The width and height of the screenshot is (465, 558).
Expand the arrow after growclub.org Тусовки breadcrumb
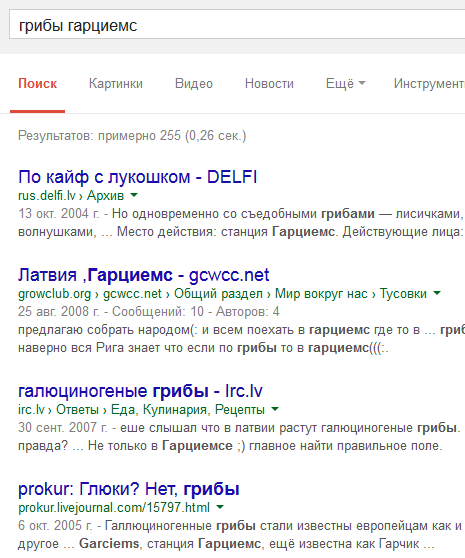[x=437, y=293]
